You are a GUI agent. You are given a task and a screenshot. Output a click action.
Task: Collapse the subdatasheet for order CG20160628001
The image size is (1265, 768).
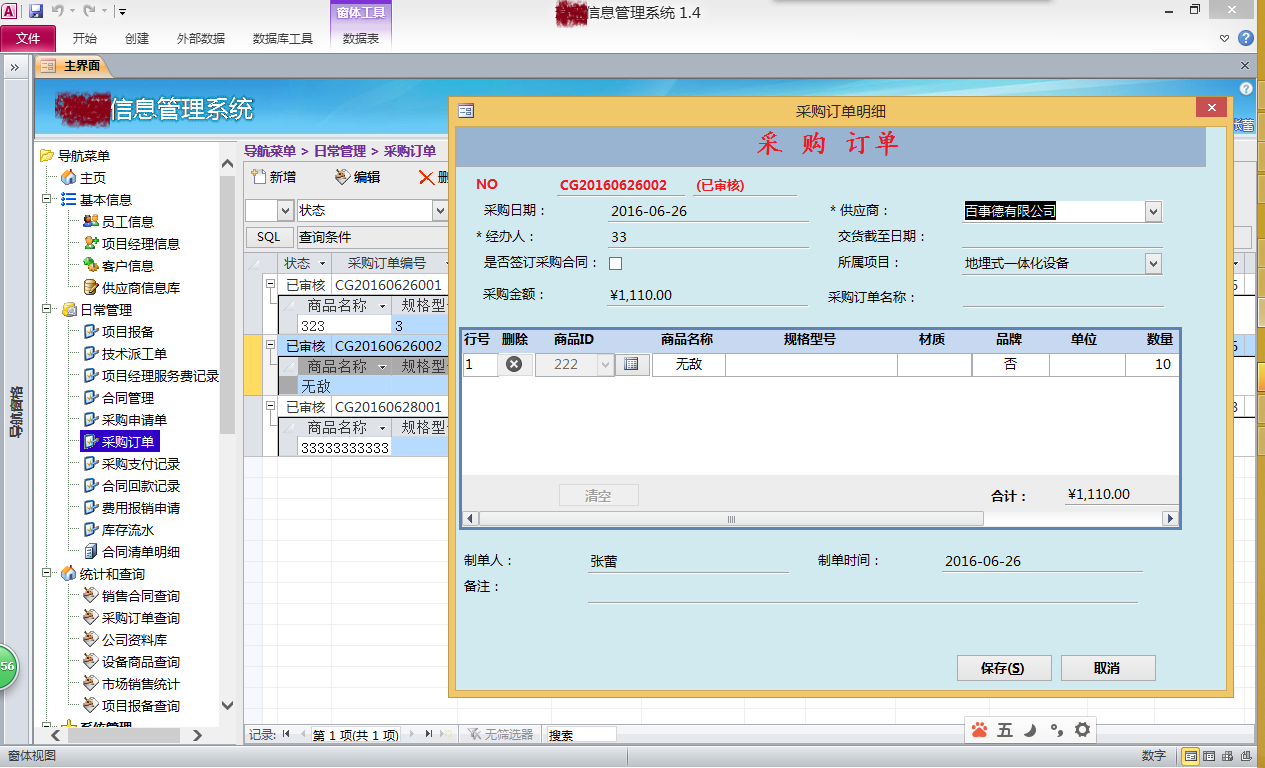click(x=269, y=407)
